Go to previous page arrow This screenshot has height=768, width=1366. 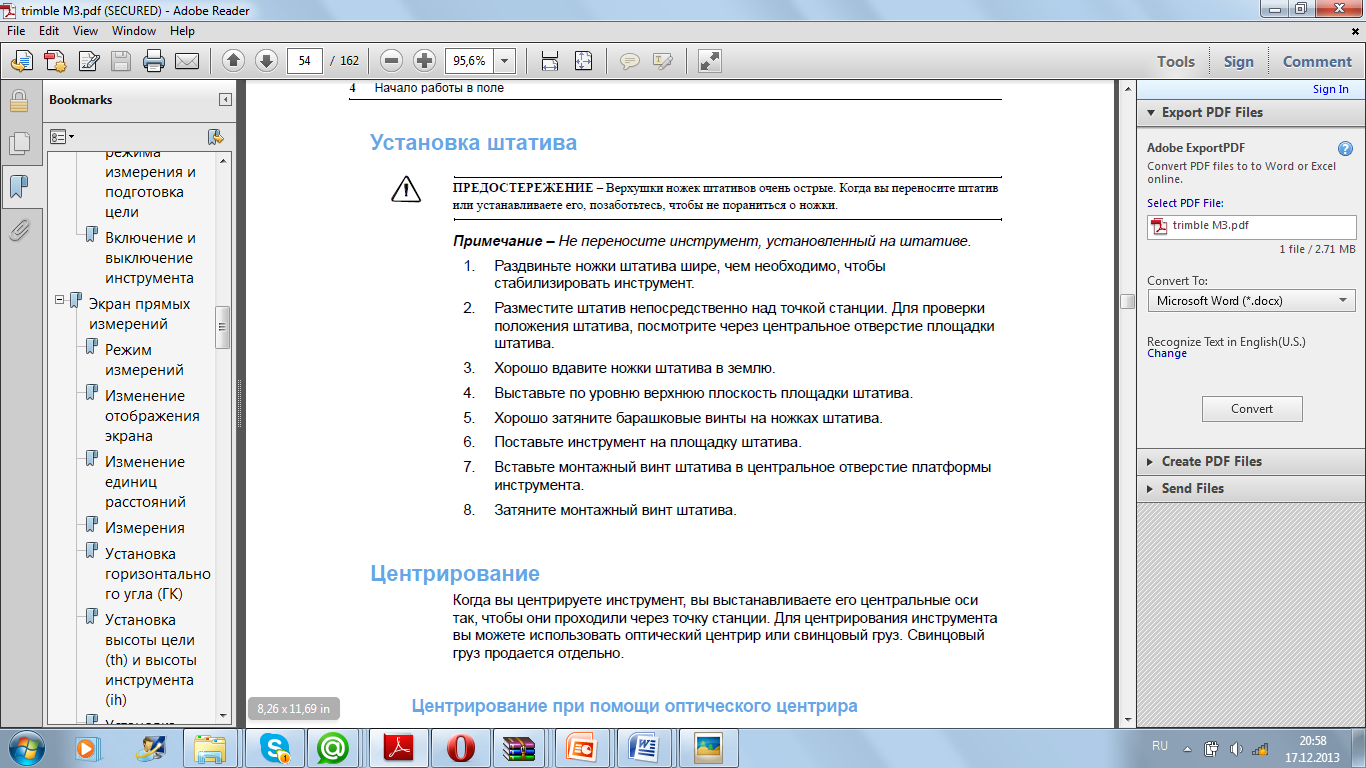[x=233, y=61]
